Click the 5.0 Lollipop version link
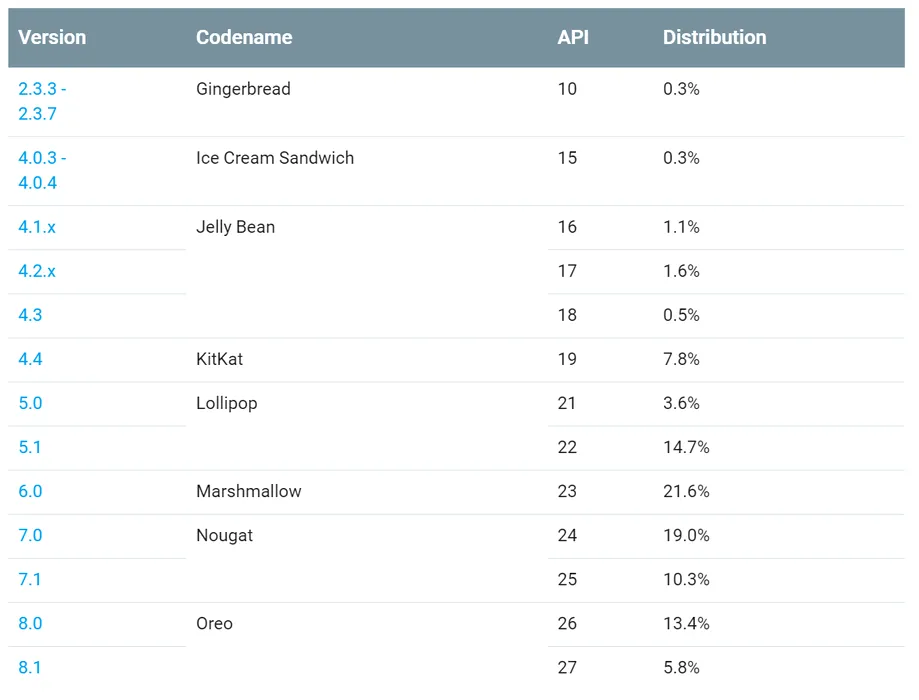This screenshot has width=919, height=700. pos(30,403)
